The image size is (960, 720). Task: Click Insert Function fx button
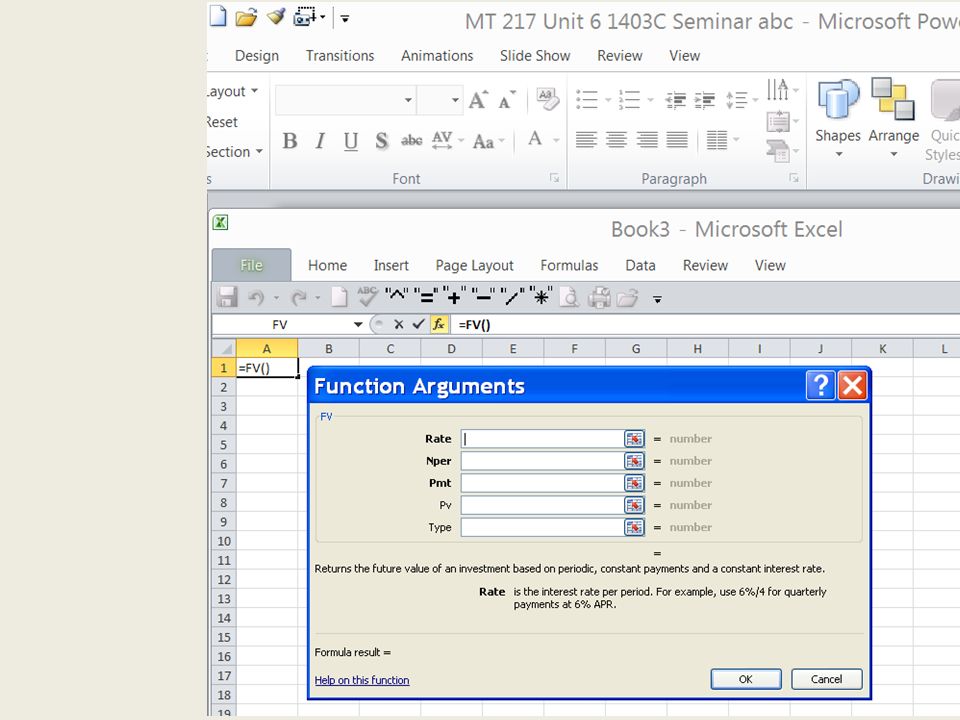439,324
